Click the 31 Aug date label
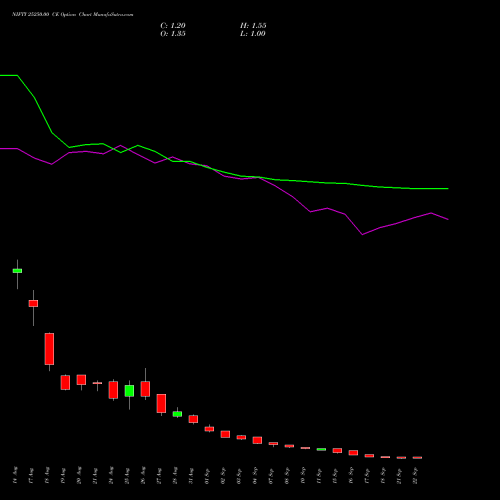This screenshot has width=500, height=500. [191, 475]
